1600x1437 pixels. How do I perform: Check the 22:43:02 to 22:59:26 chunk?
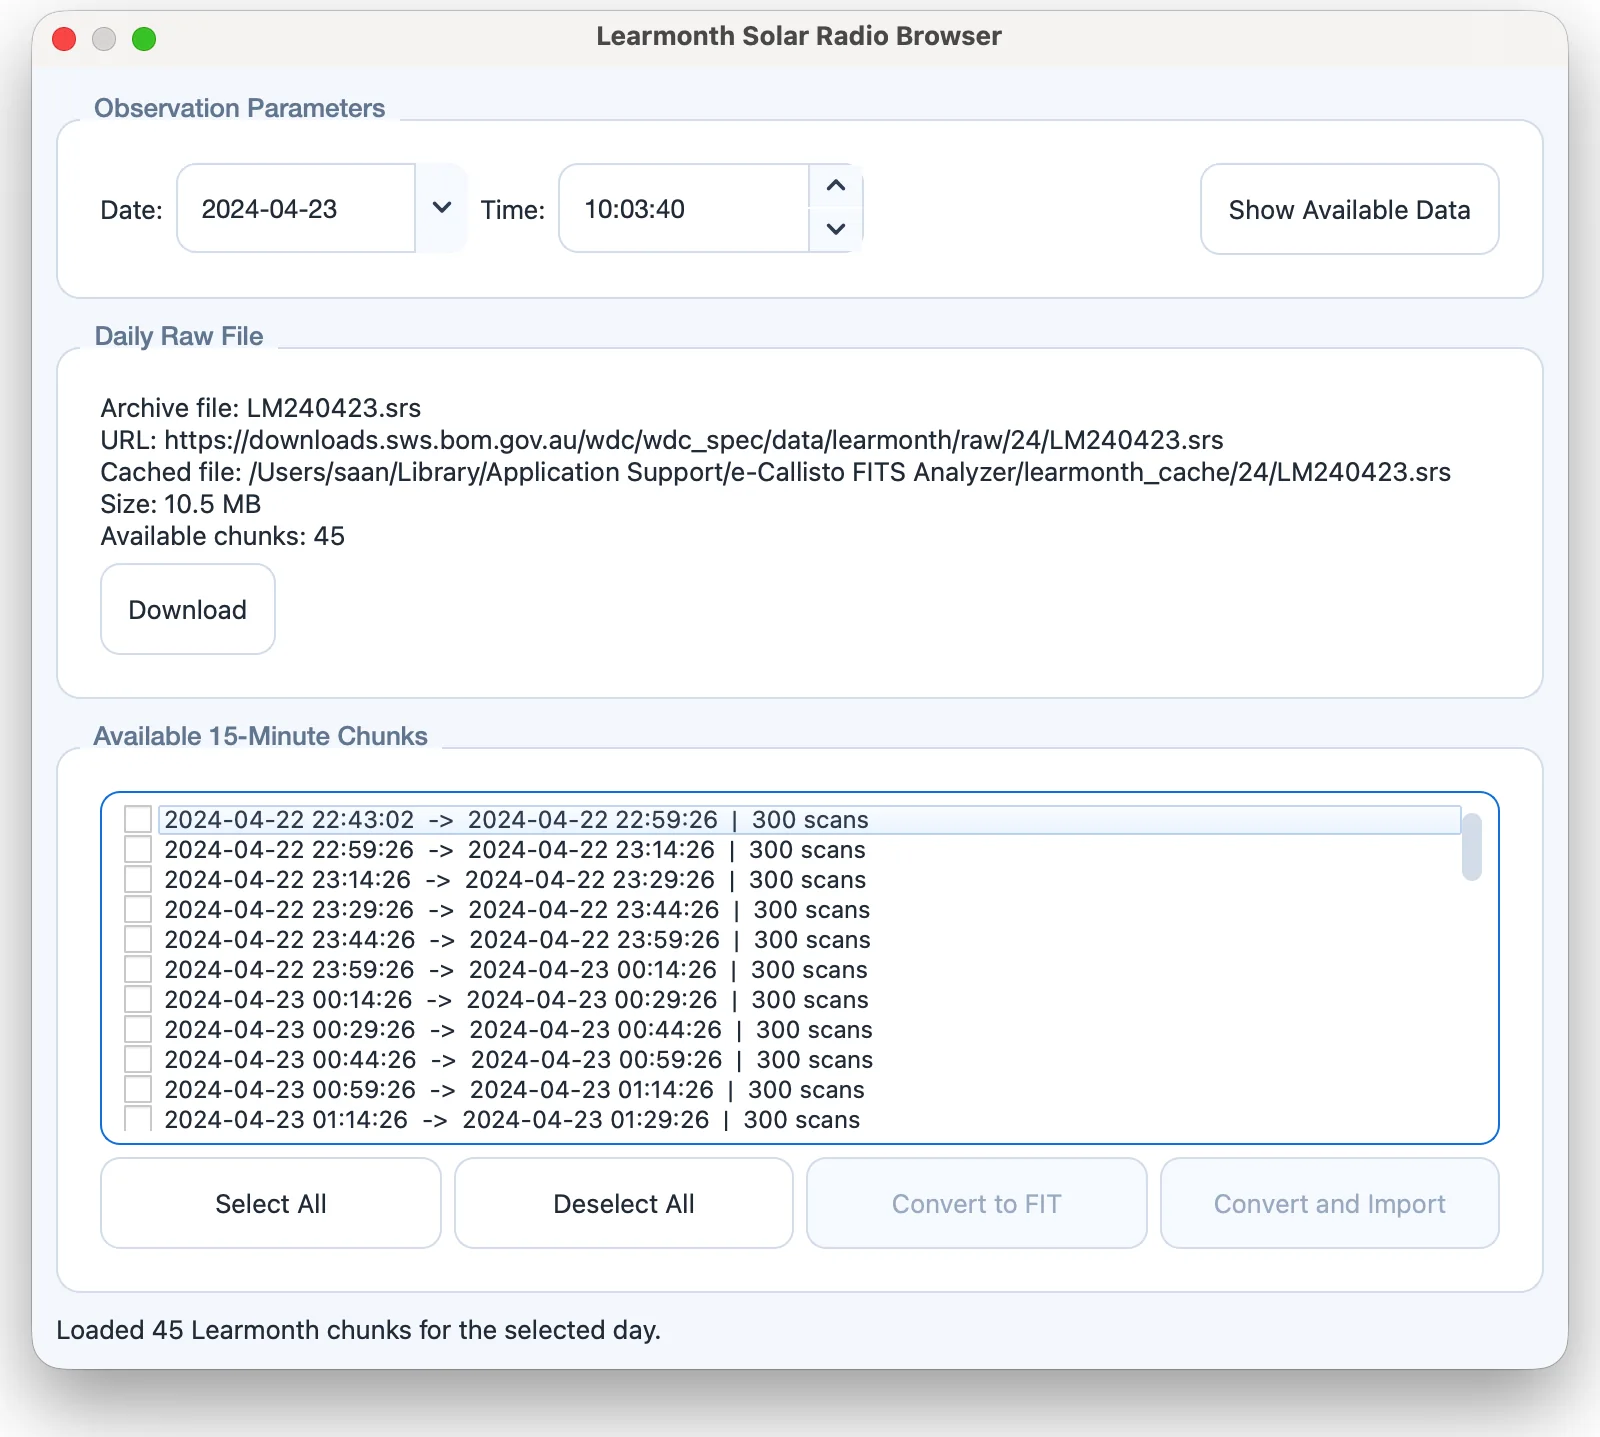click(138, 819)
